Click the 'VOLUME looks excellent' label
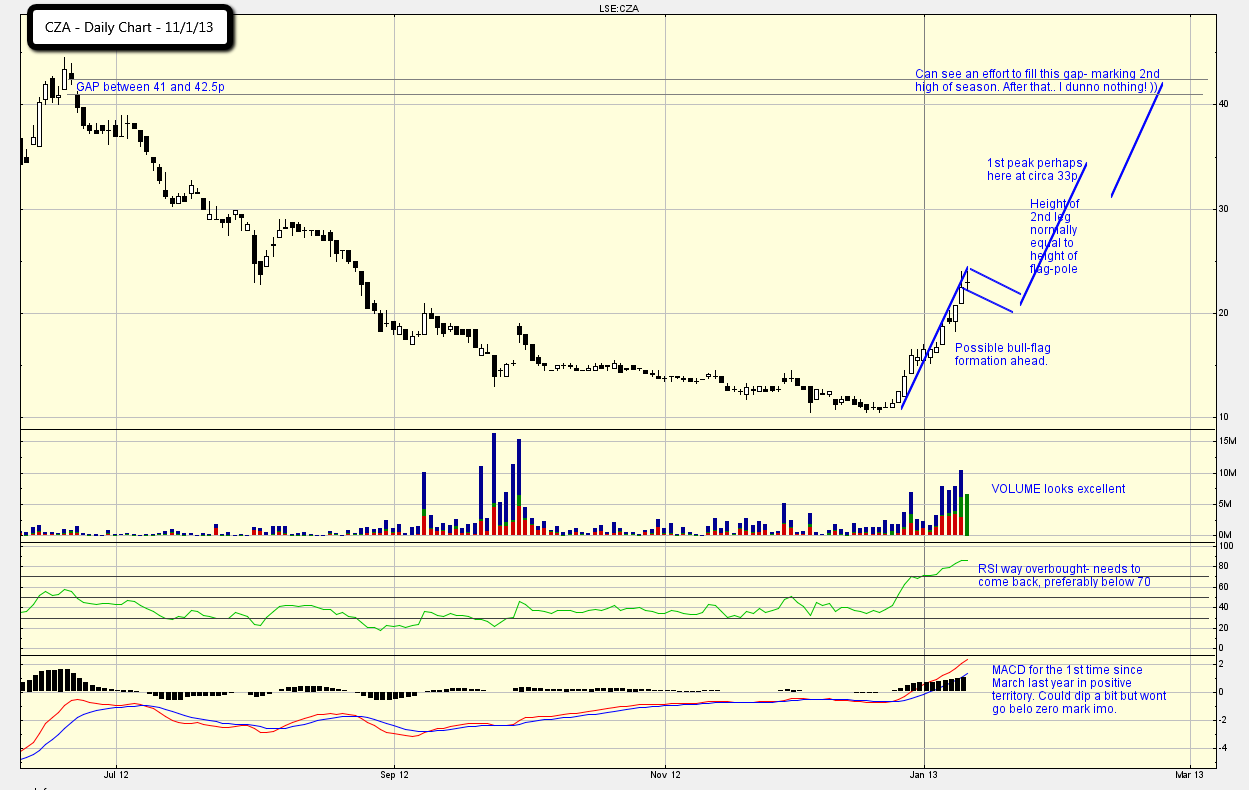This screenshot has width=1249, height=790. [1058, 489]
